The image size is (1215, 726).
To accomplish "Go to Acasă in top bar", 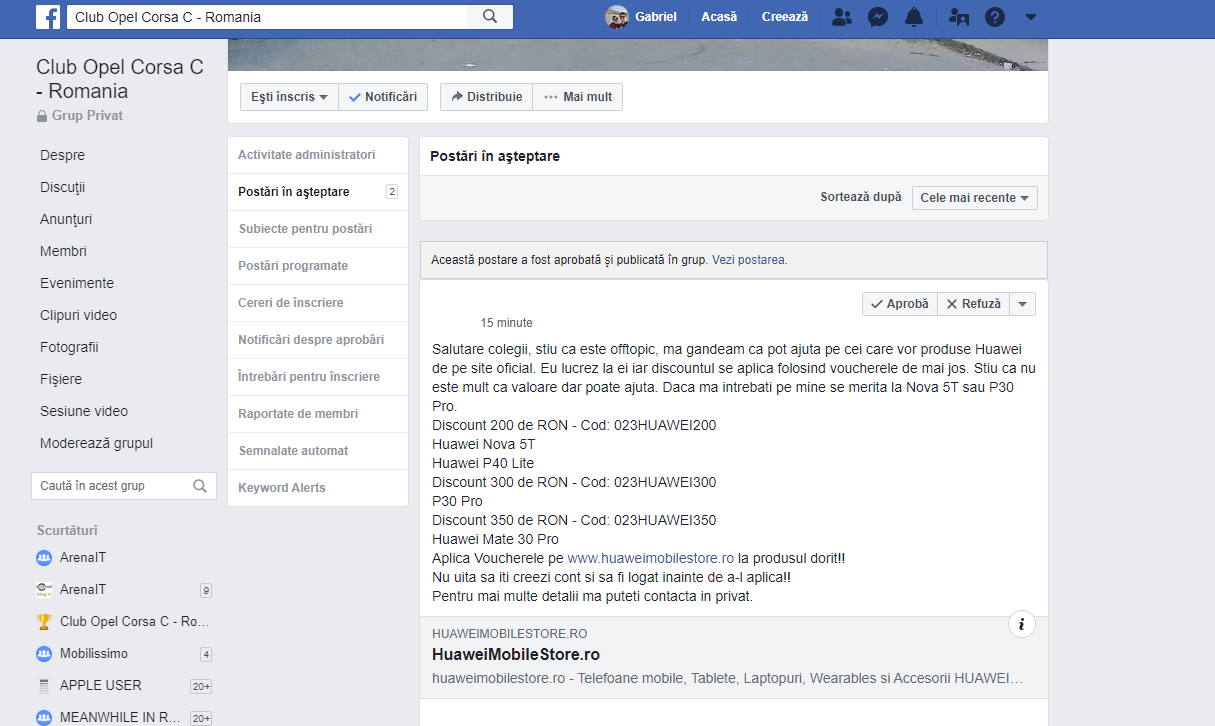I will pyautogui.click(x=719, y=17).
